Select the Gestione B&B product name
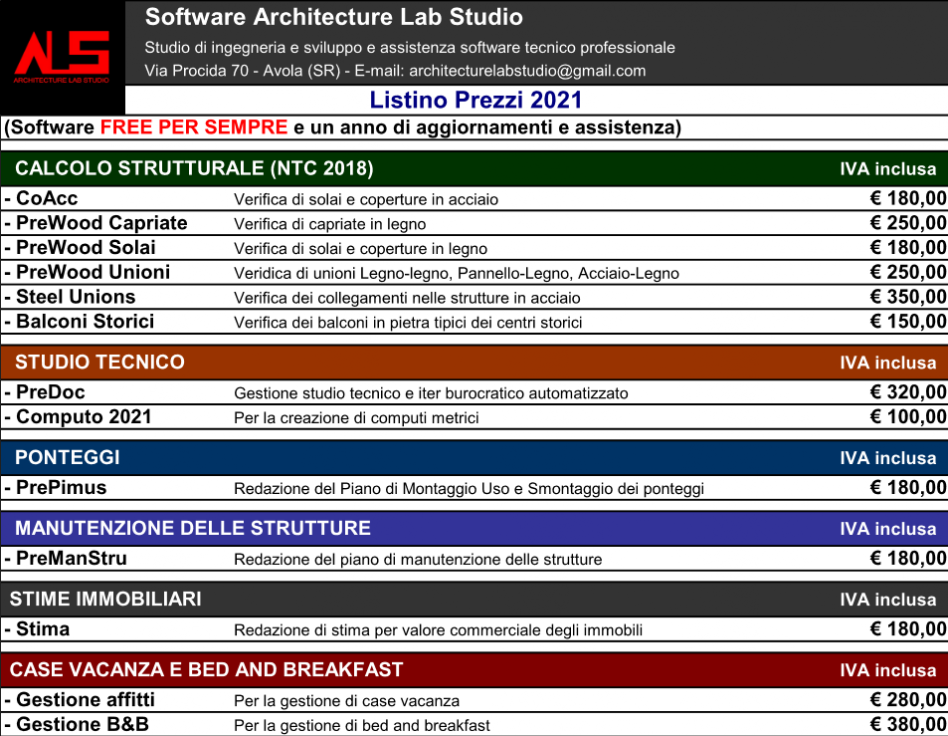 pos(82,725)
